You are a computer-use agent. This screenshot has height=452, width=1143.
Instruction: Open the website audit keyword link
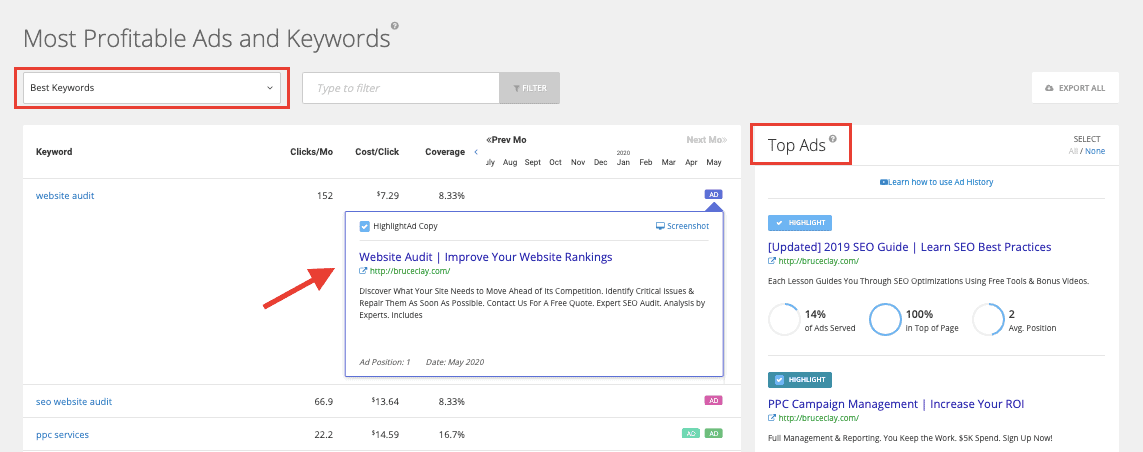(x=65, y=196)
